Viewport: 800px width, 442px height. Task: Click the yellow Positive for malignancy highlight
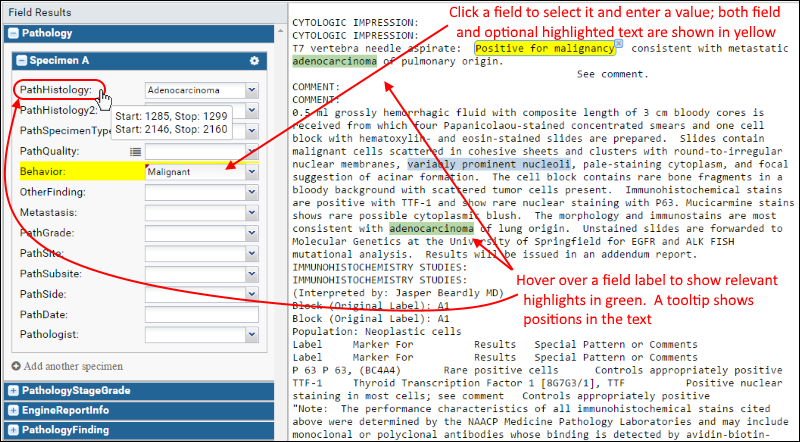544,48
